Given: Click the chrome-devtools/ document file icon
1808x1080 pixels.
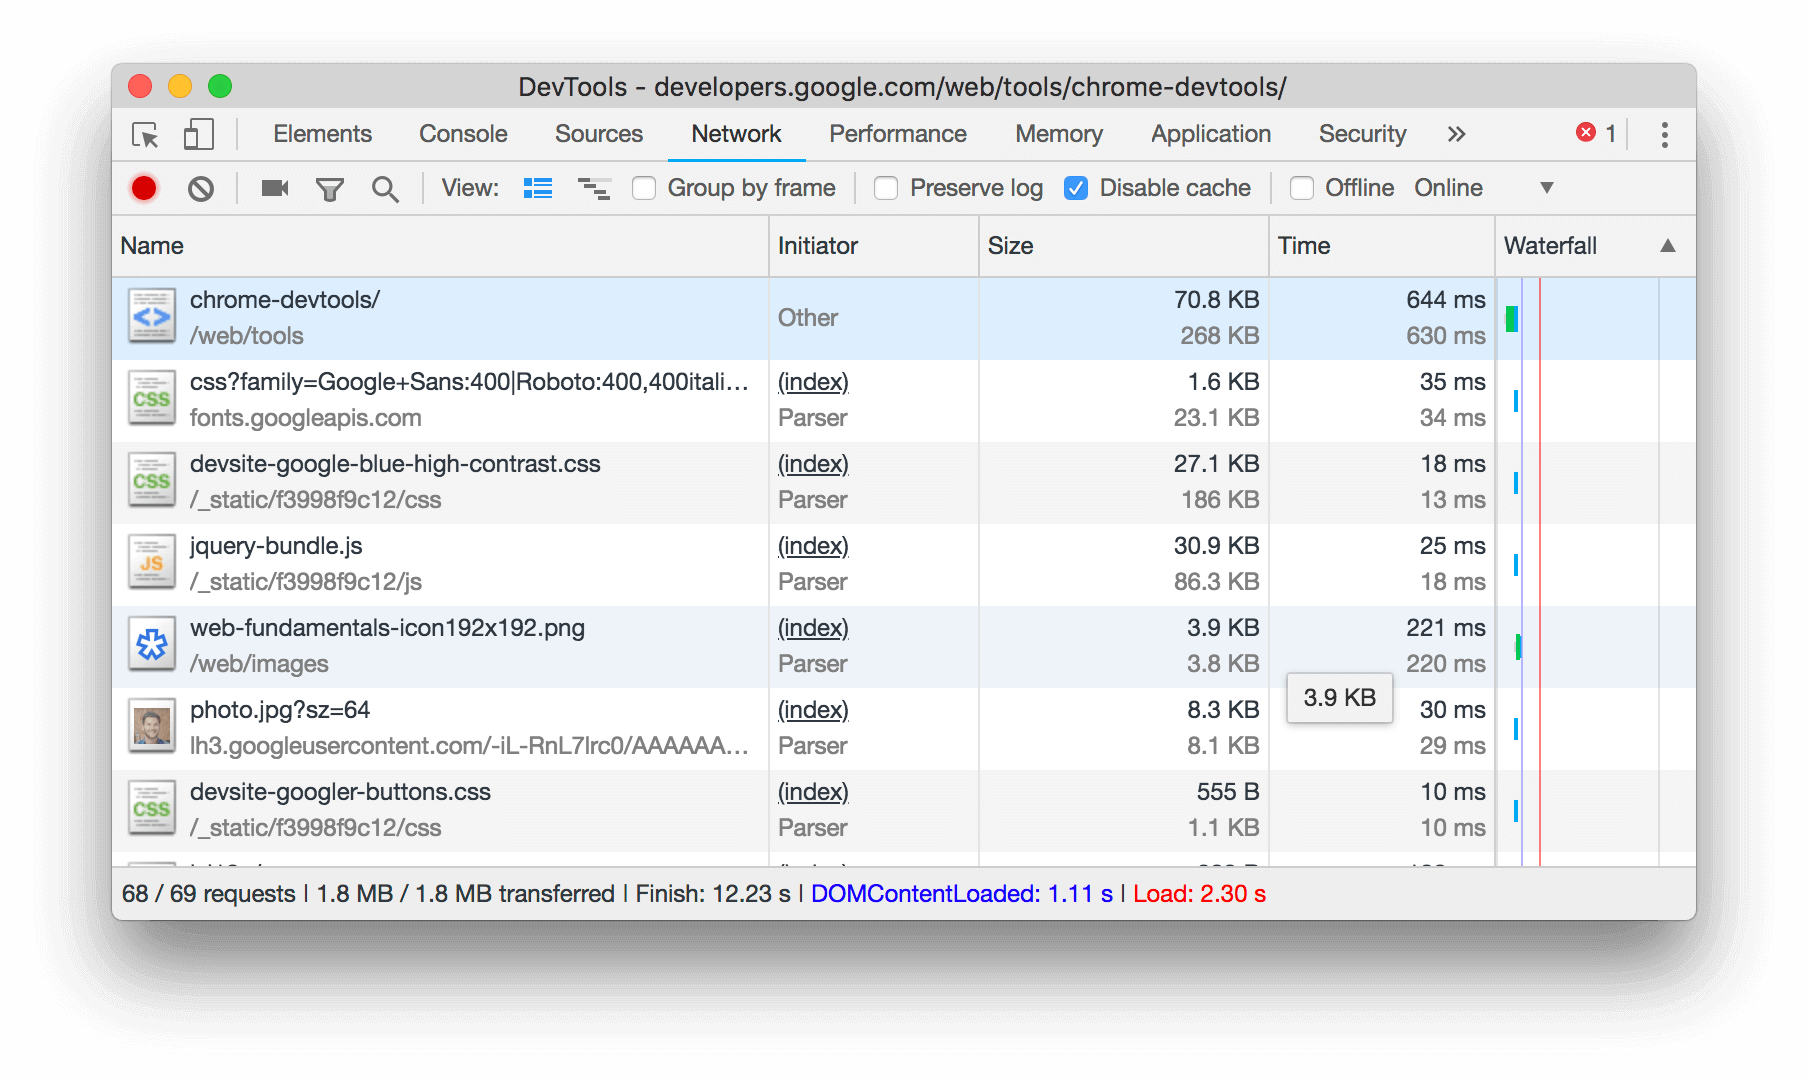Looking at the screenshot, I should point(152,317).
